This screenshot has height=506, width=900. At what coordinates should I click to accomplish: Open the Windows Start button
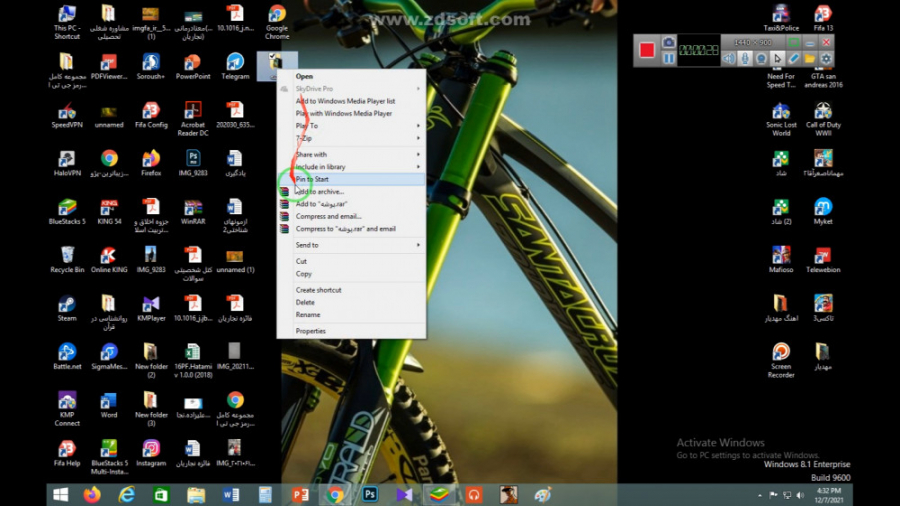point(60,495)
